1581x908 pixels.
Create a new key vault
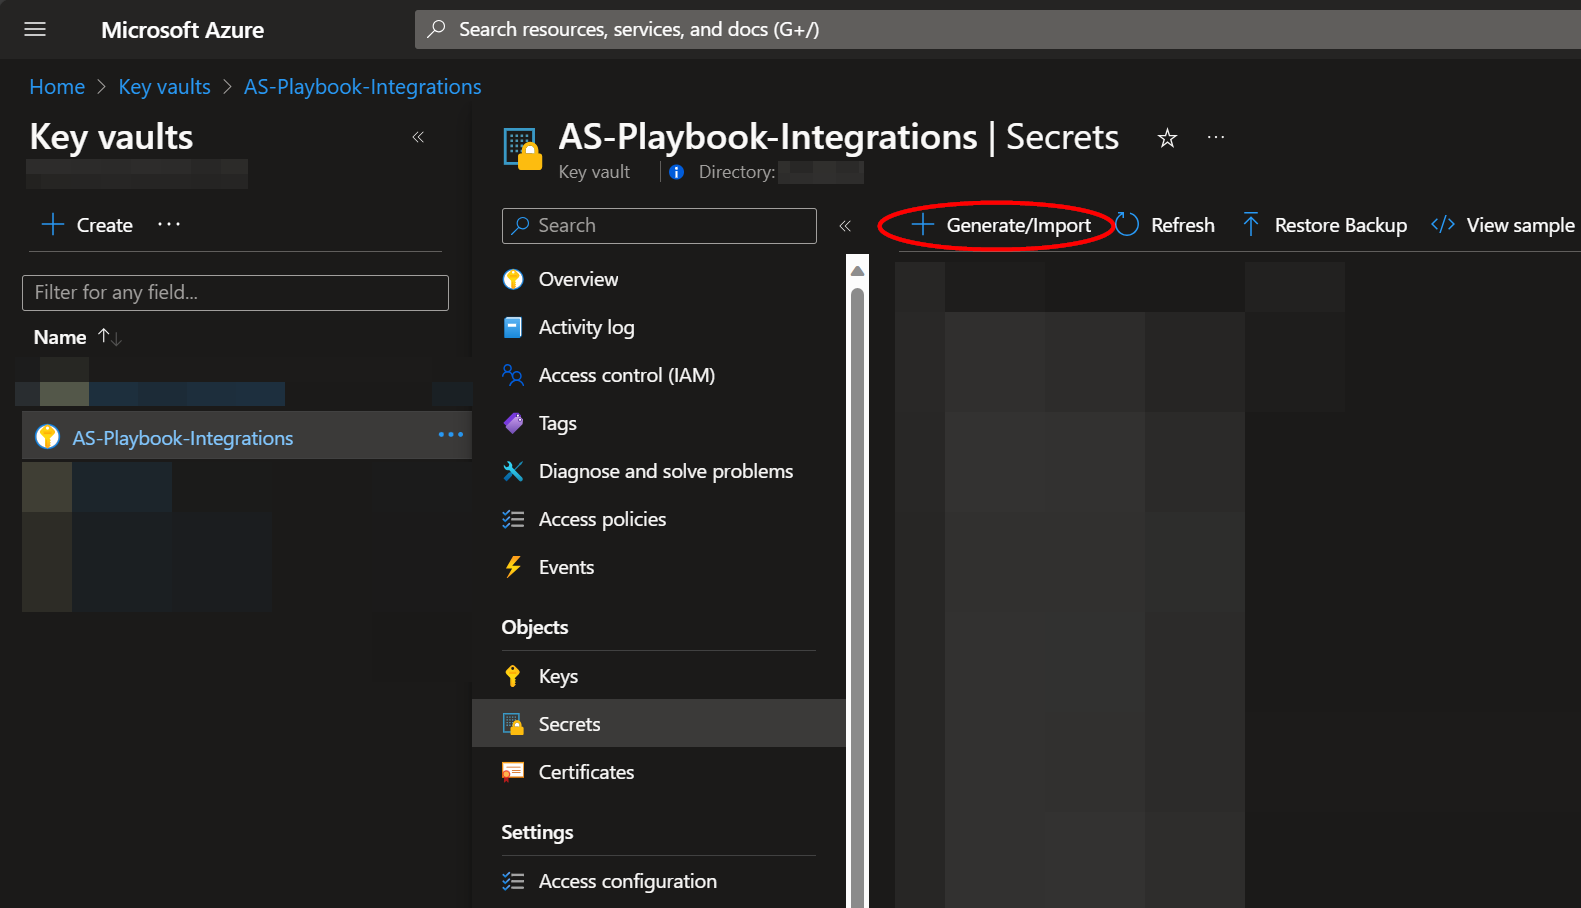click(87, 225)
